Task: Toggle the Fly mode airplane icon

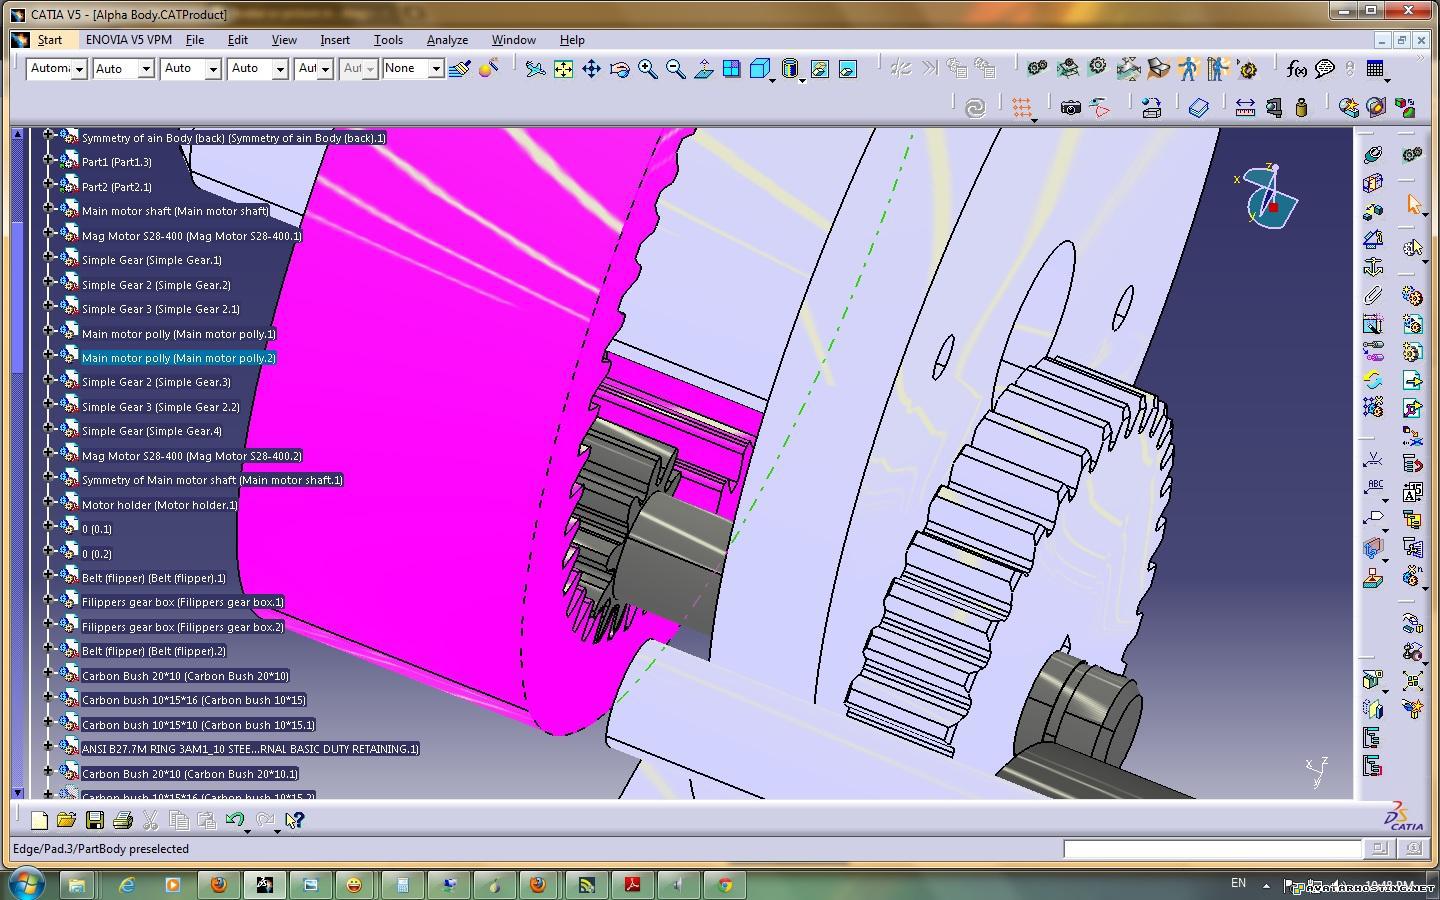Action: (x=535, y=69)
